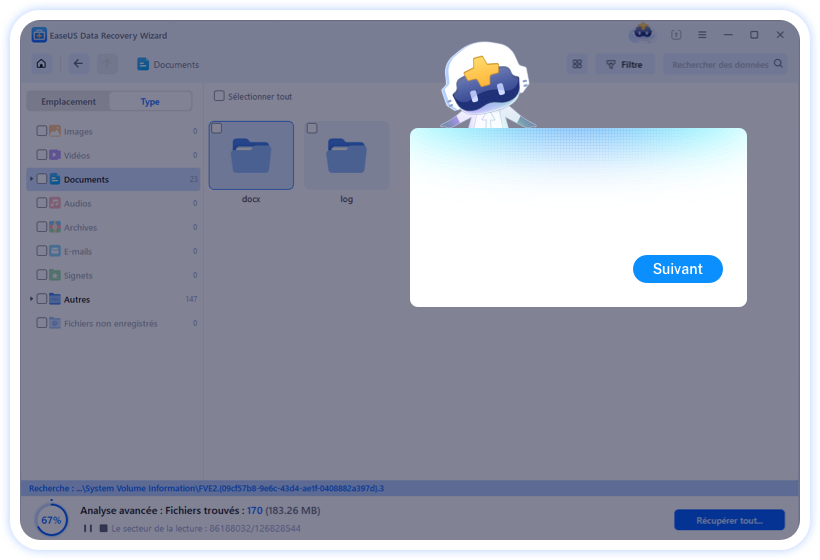The height and width of the screenshot is (560, 820).
Task: Switch to grid view layout icon
Action: [577, 64]
